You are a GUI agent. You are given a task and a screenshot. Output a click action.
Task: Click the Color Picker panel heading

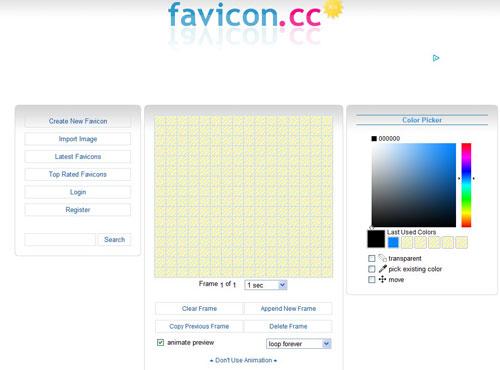pyautogui.click(x=422, y=120)
